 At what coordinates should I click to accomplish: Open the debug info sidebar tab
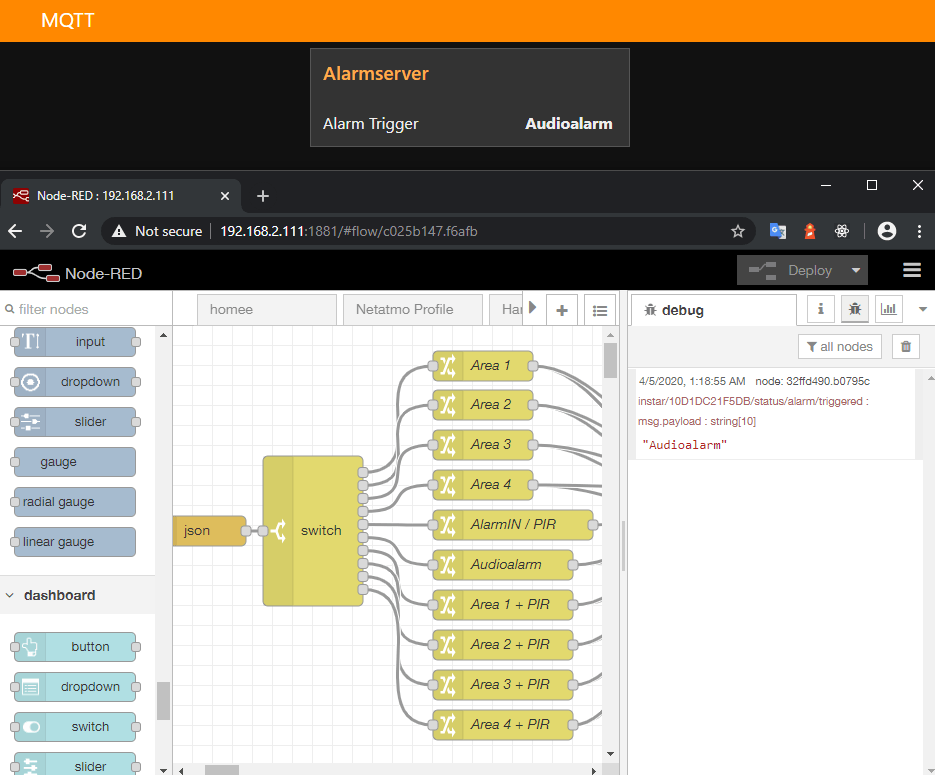coord(820,309)
